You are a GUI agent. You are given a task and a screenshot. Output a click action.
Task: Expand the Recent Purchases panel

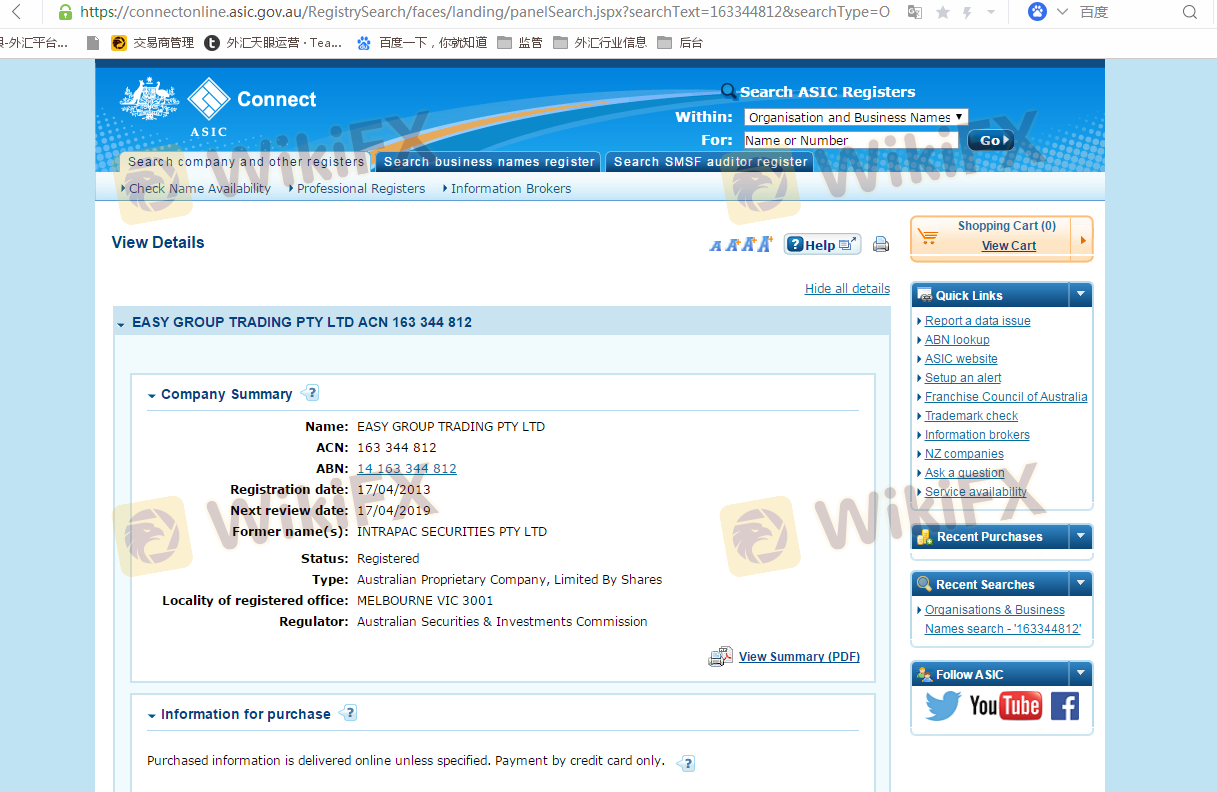(x=1080, y=537)
